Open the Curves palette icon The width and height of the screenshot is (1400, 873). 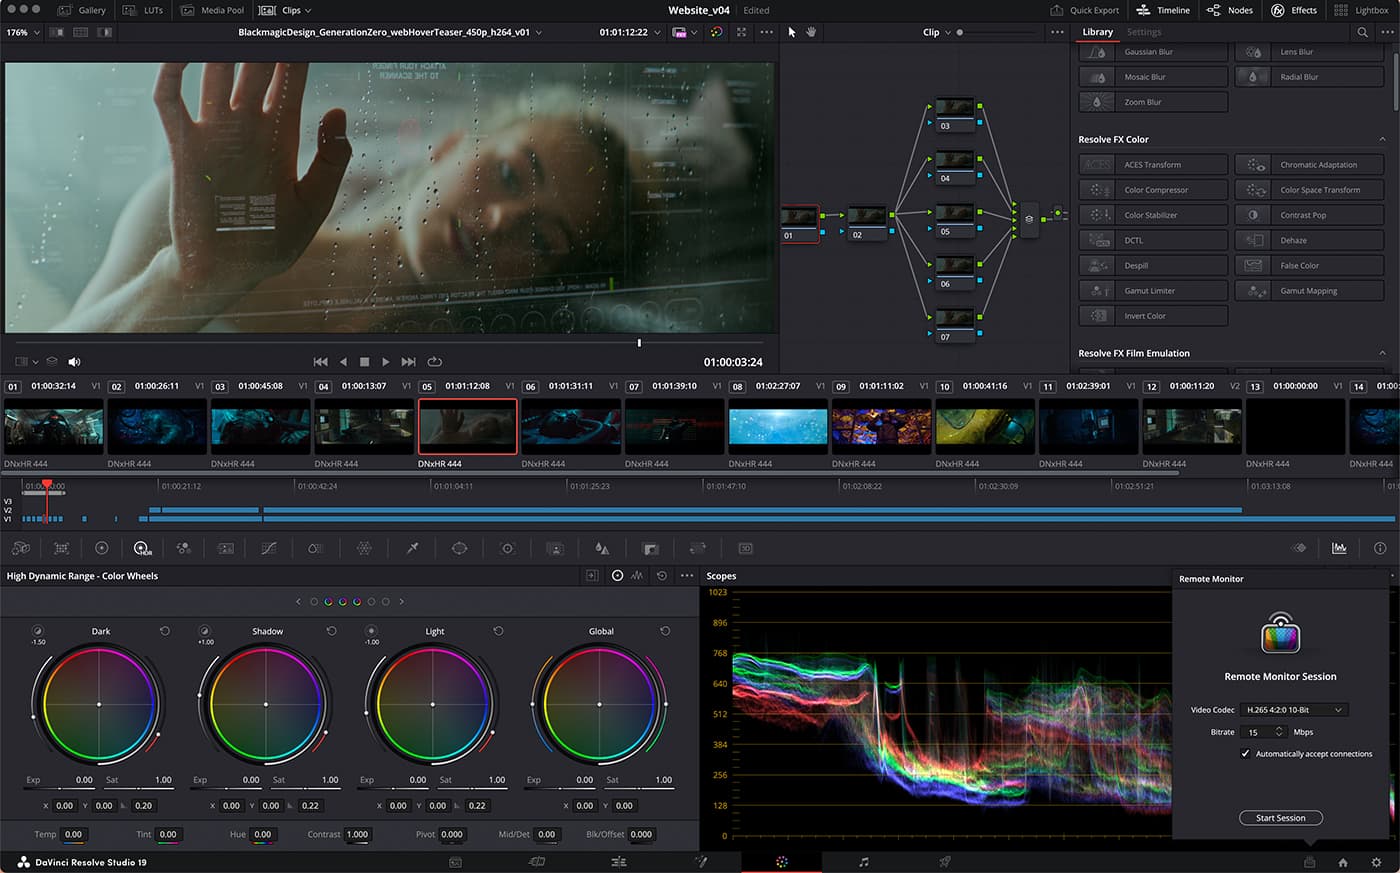(268, 548)
